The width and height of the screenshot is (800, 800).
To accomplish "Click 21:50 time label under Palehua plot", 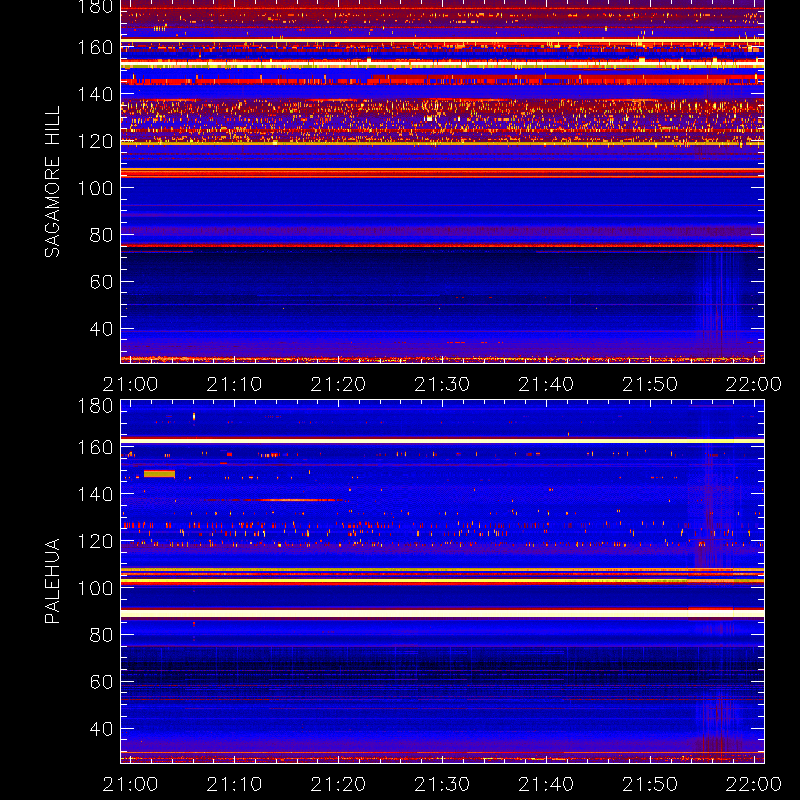I will 650,784.
